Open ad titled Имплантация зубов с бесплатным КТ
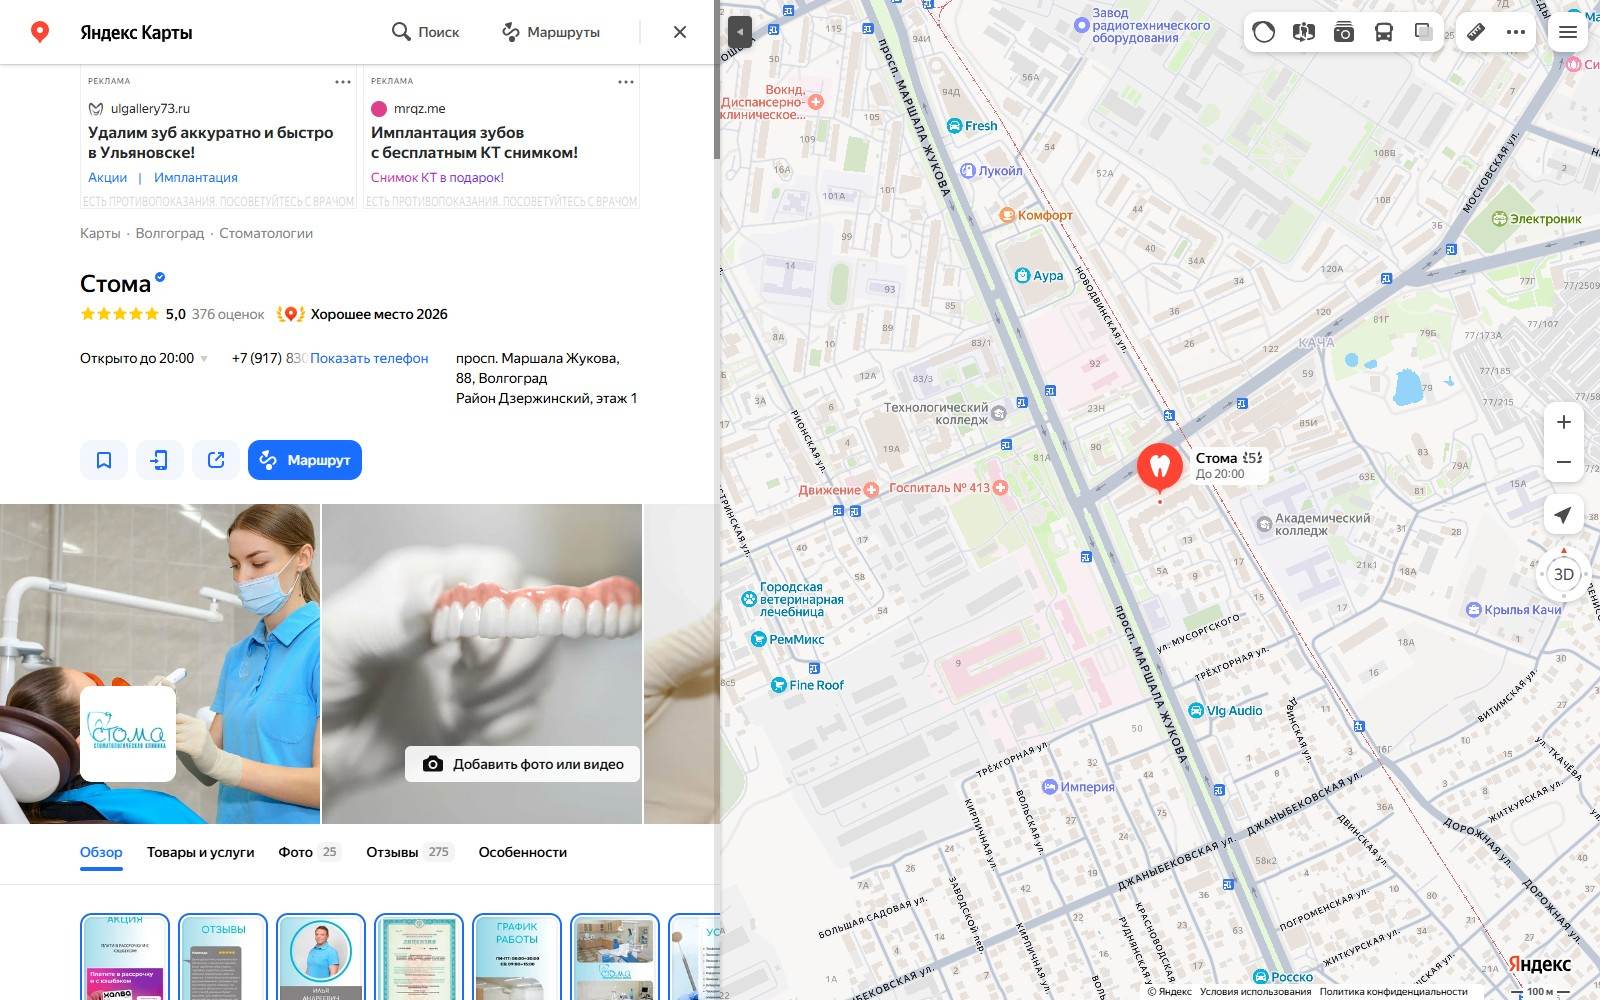Viewport: 1600px width, 1000px height. [474, 142]
